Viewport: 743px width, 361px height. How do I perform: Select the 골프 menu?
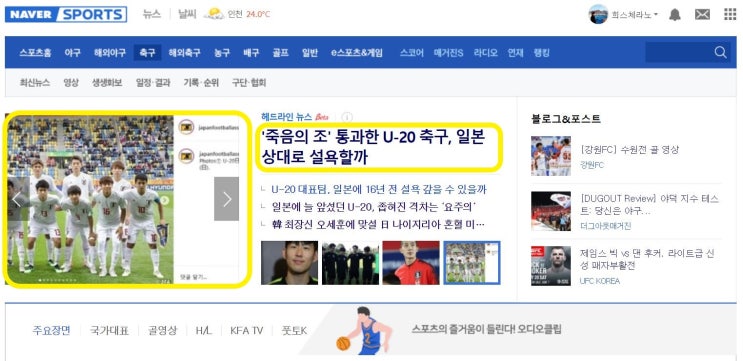tap(281, 53)
